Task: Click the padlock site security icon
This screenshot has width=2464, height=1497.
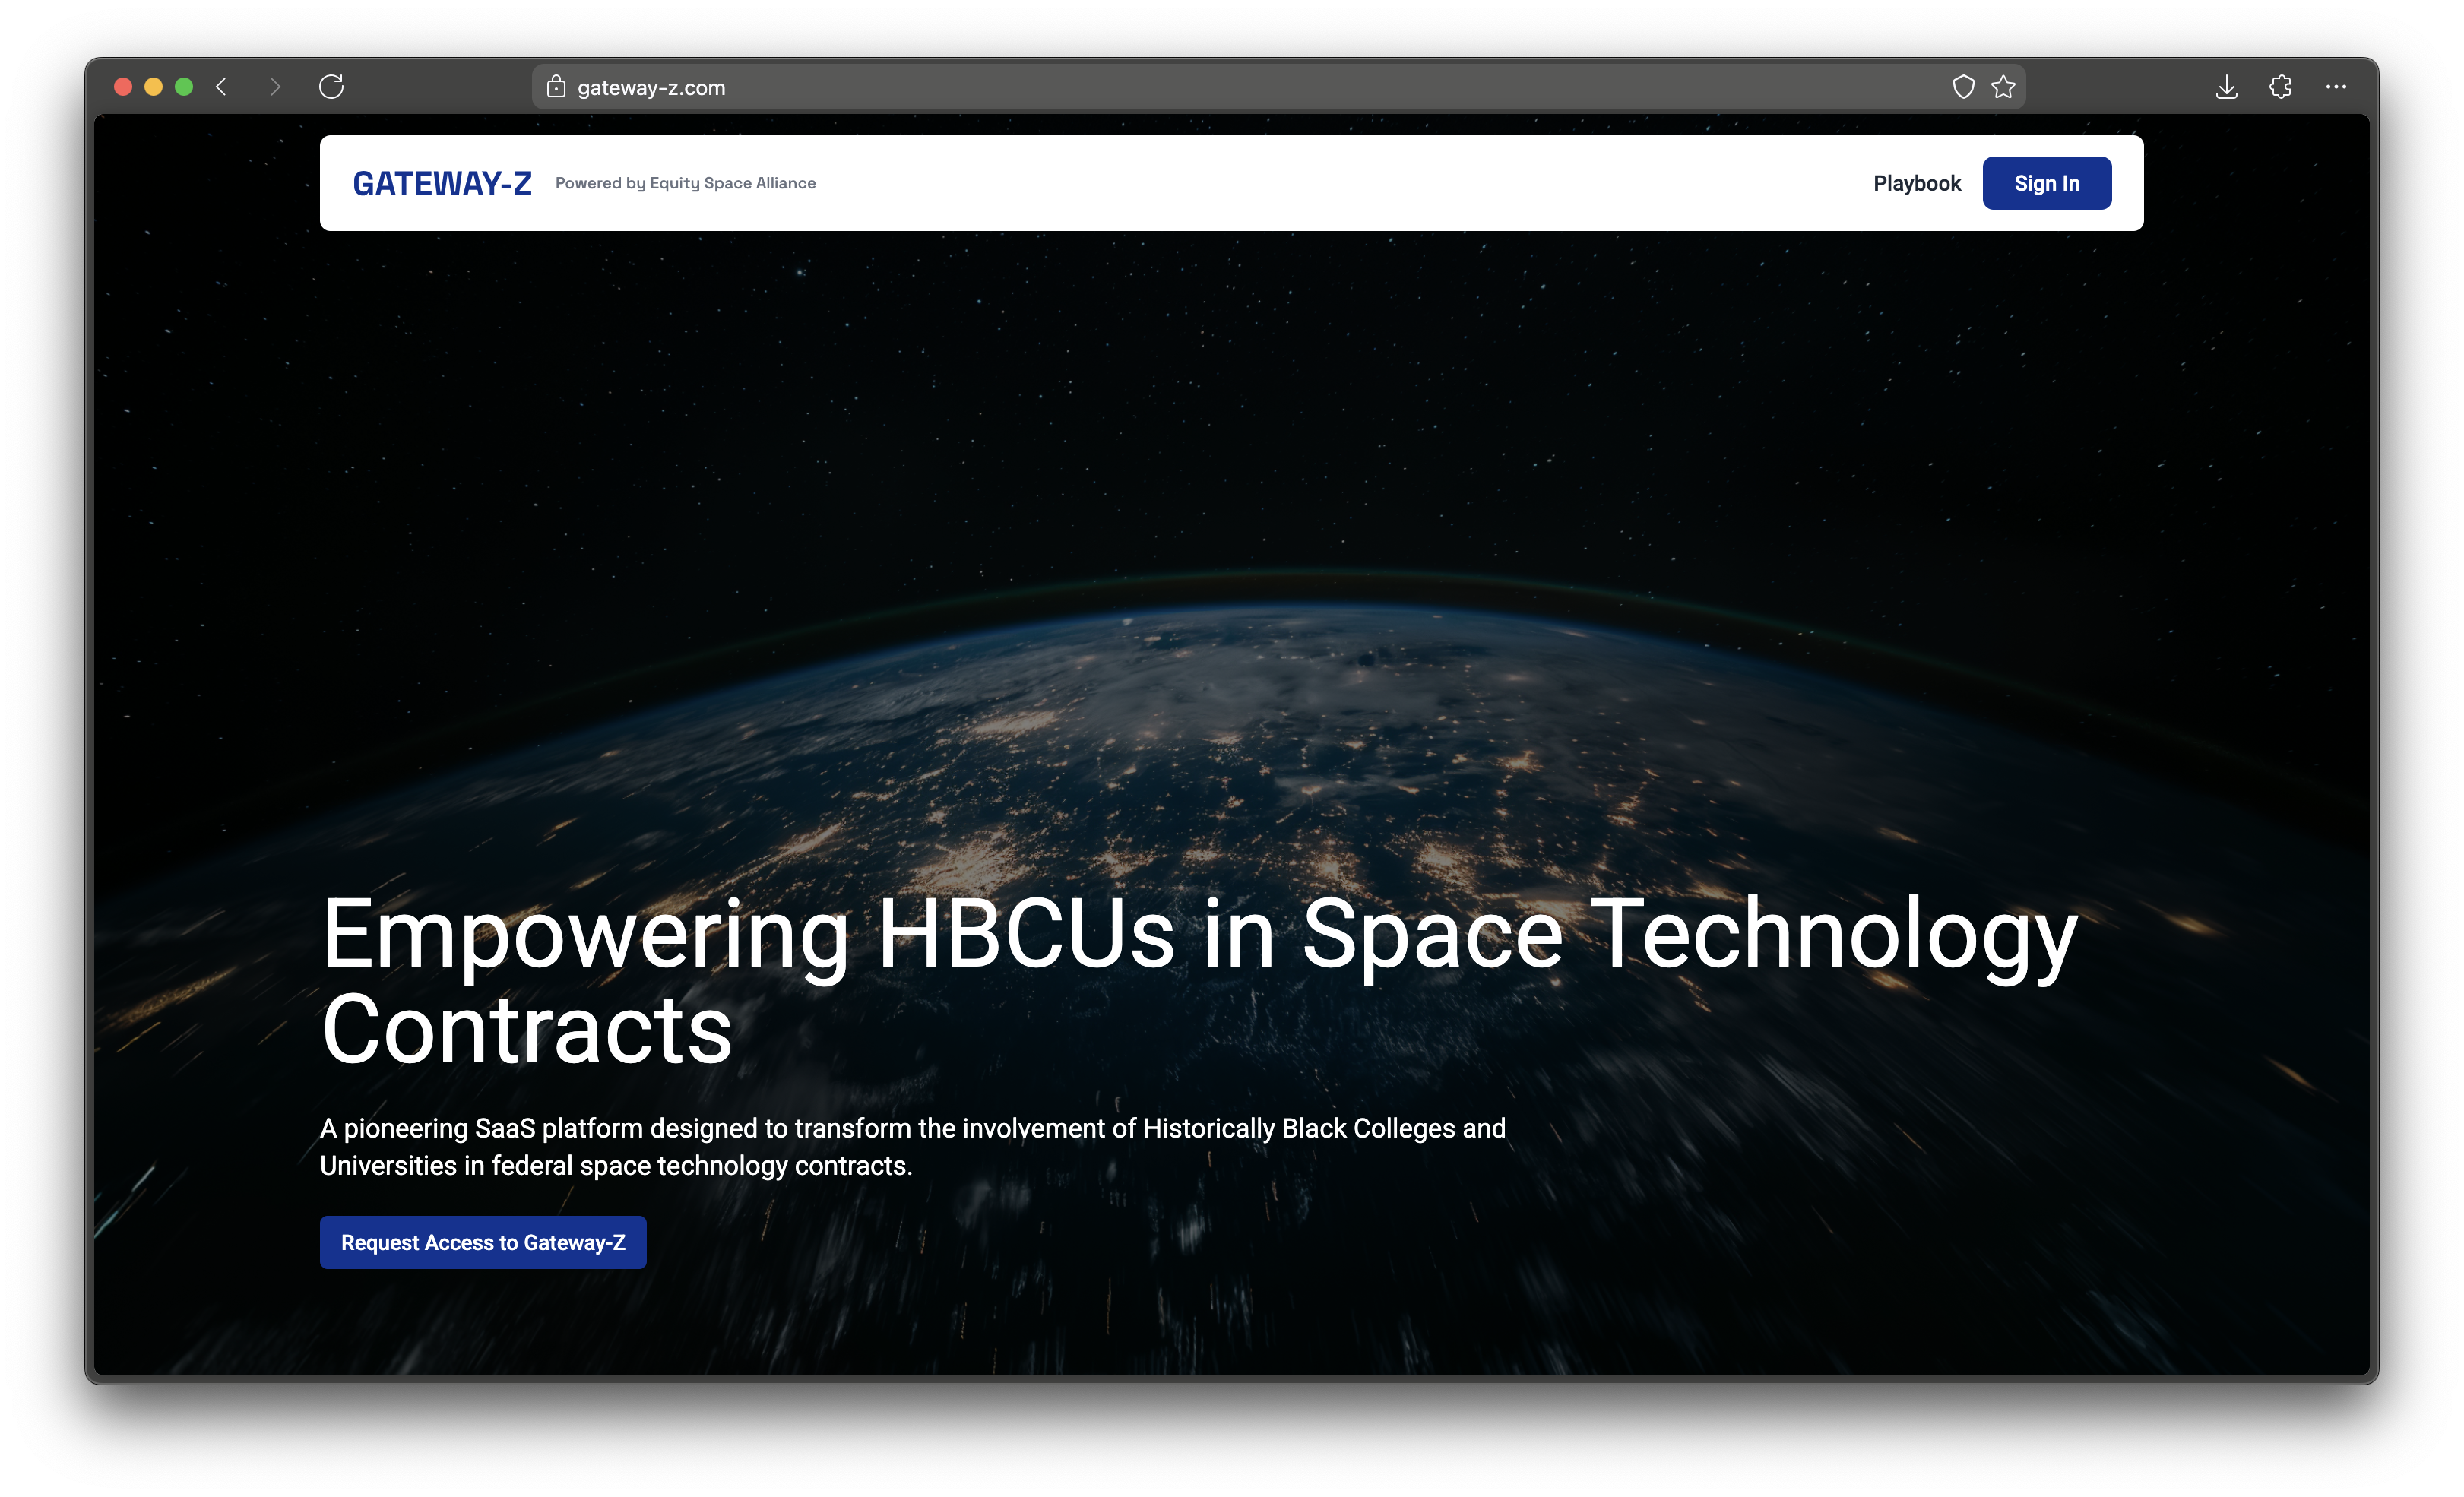Action: [x=556, y=87]
